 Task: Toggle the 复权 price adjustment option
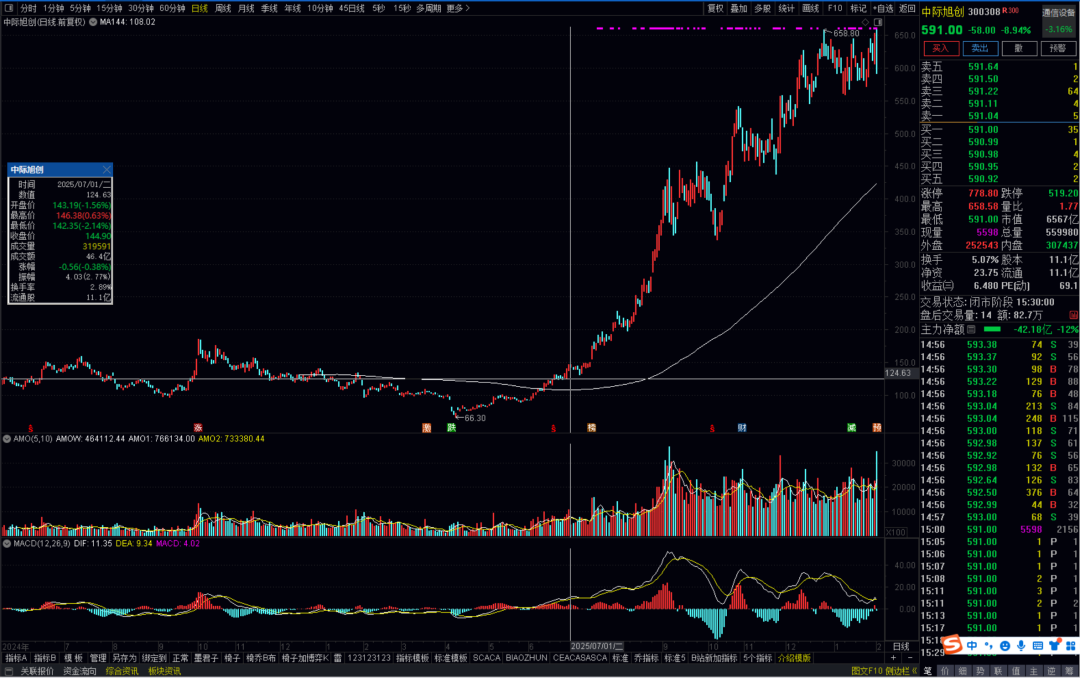(x=715, y=8)
